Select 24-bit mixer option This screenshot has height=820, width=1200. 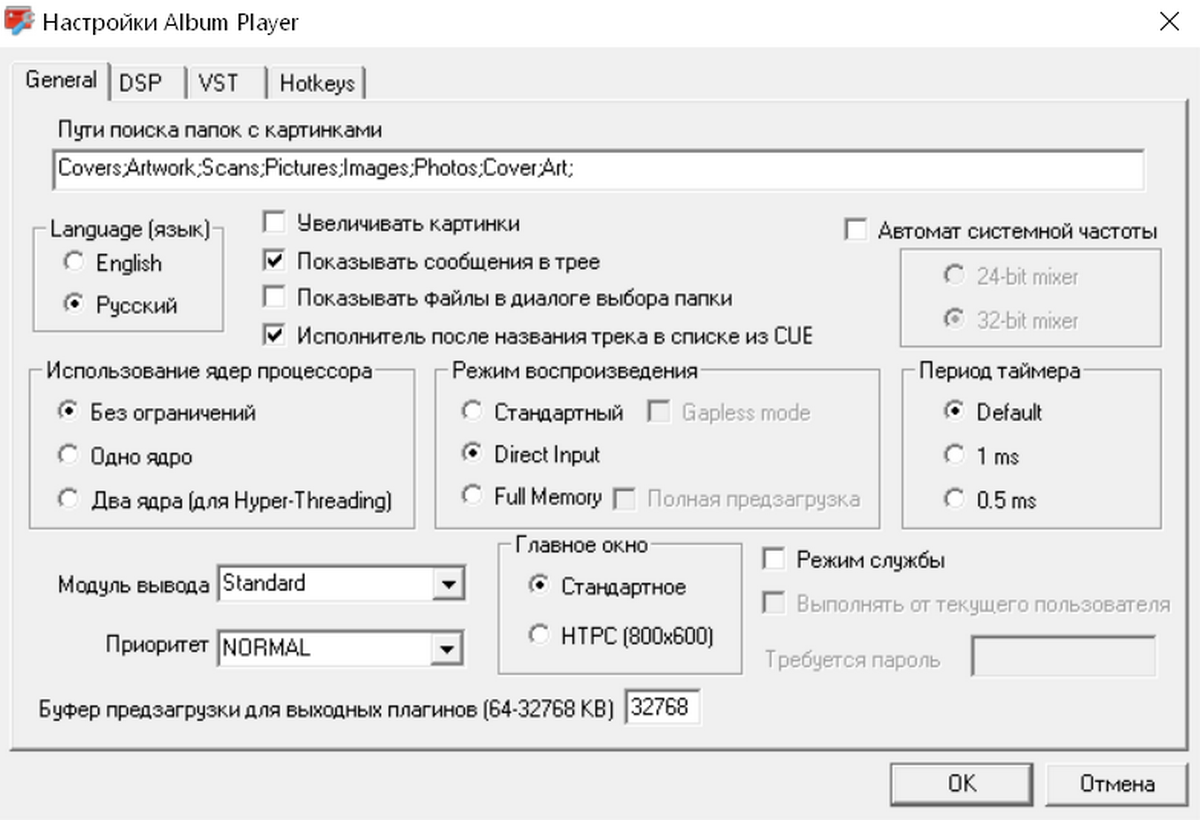coord(1012,277)
